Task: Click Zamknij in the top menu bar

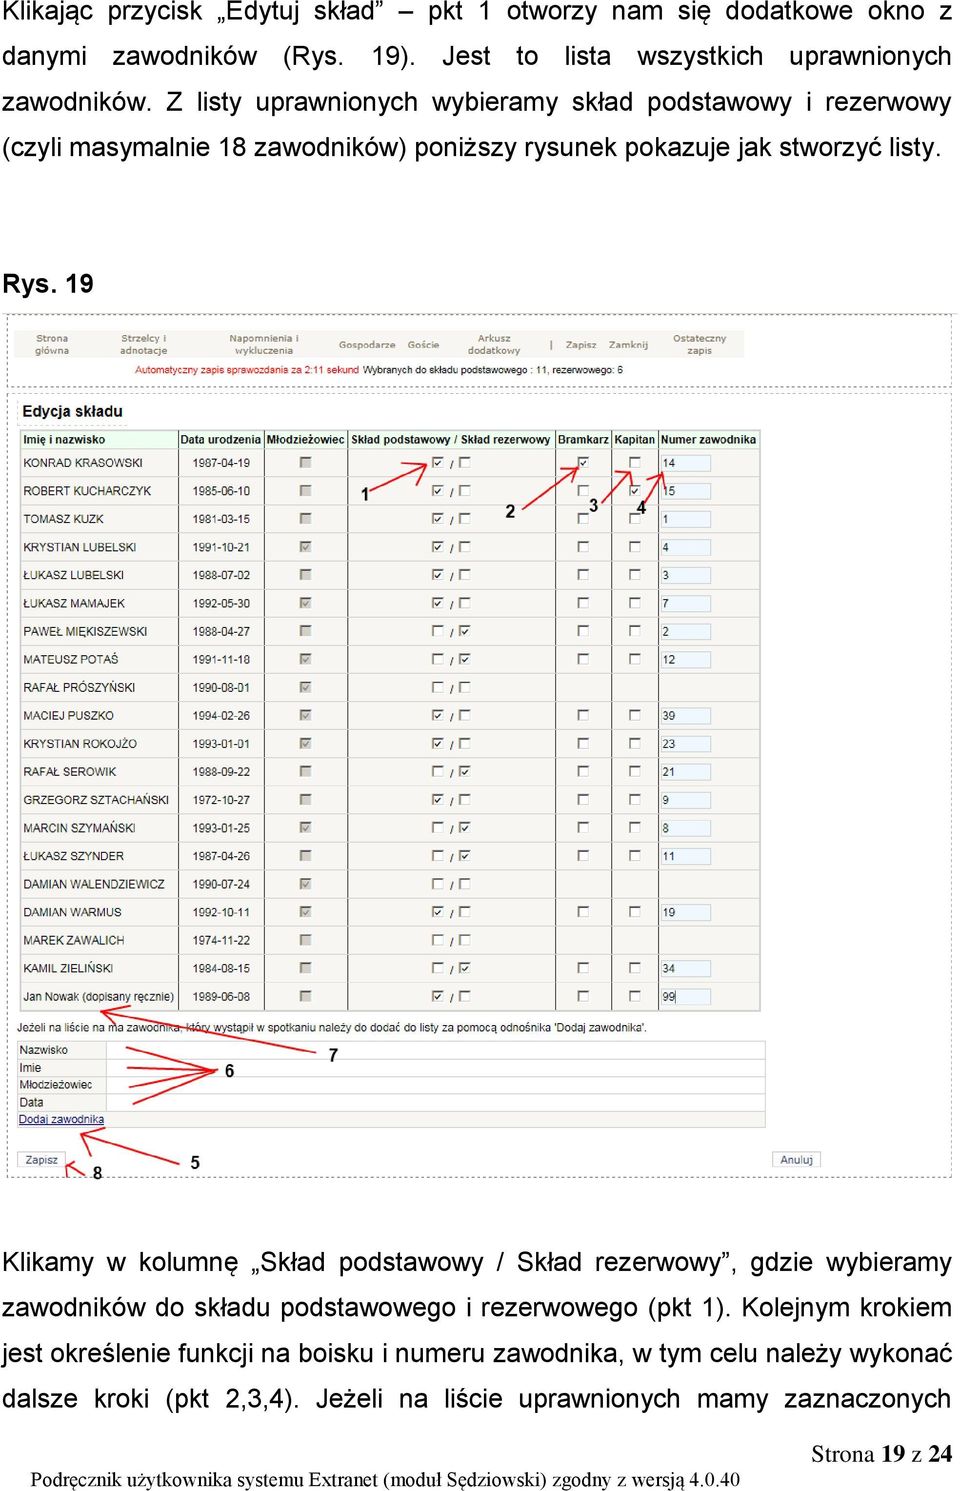Action: coord(628,344)
